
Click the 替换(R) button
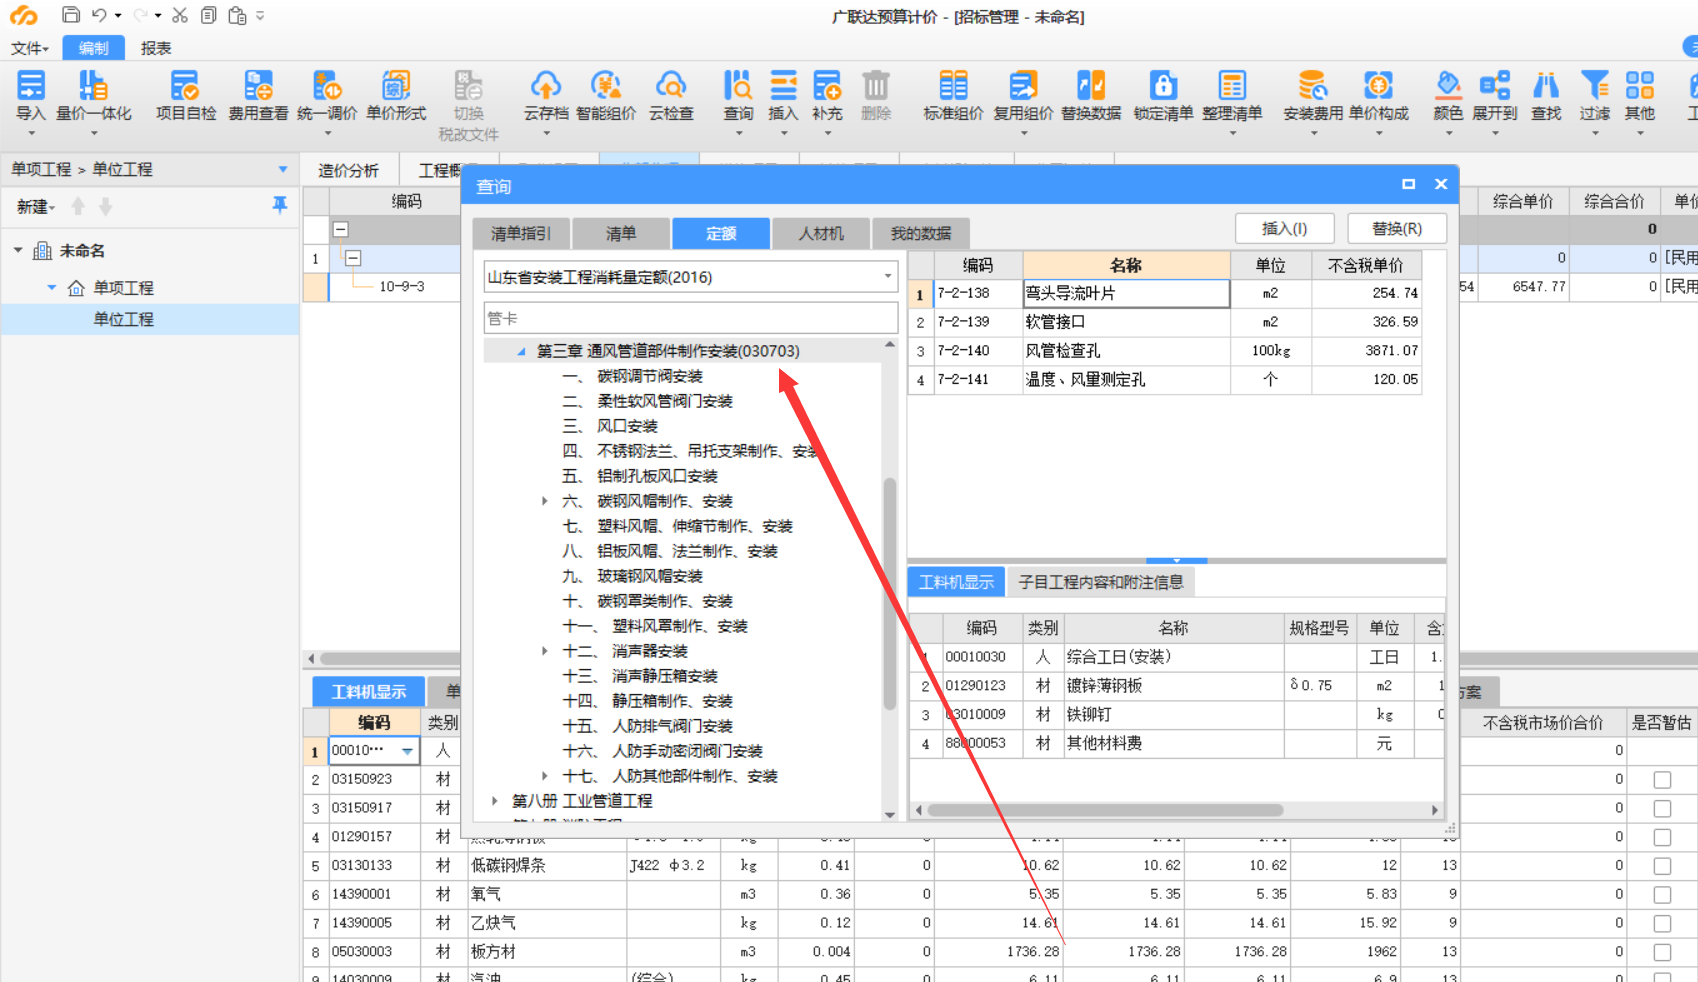(1397, 228)
